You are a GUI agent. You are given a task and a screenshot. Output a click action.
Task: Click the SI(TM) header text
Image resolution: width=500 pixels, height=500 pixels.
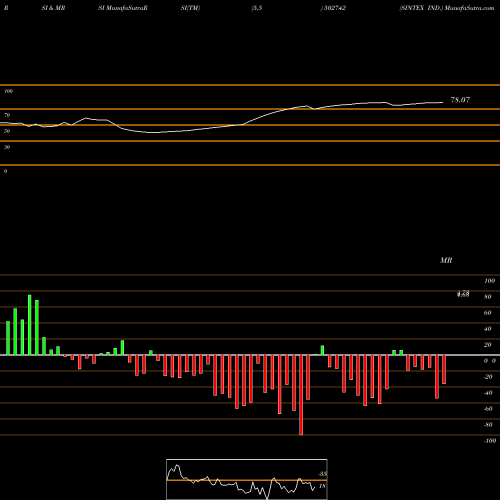point(190,8)
